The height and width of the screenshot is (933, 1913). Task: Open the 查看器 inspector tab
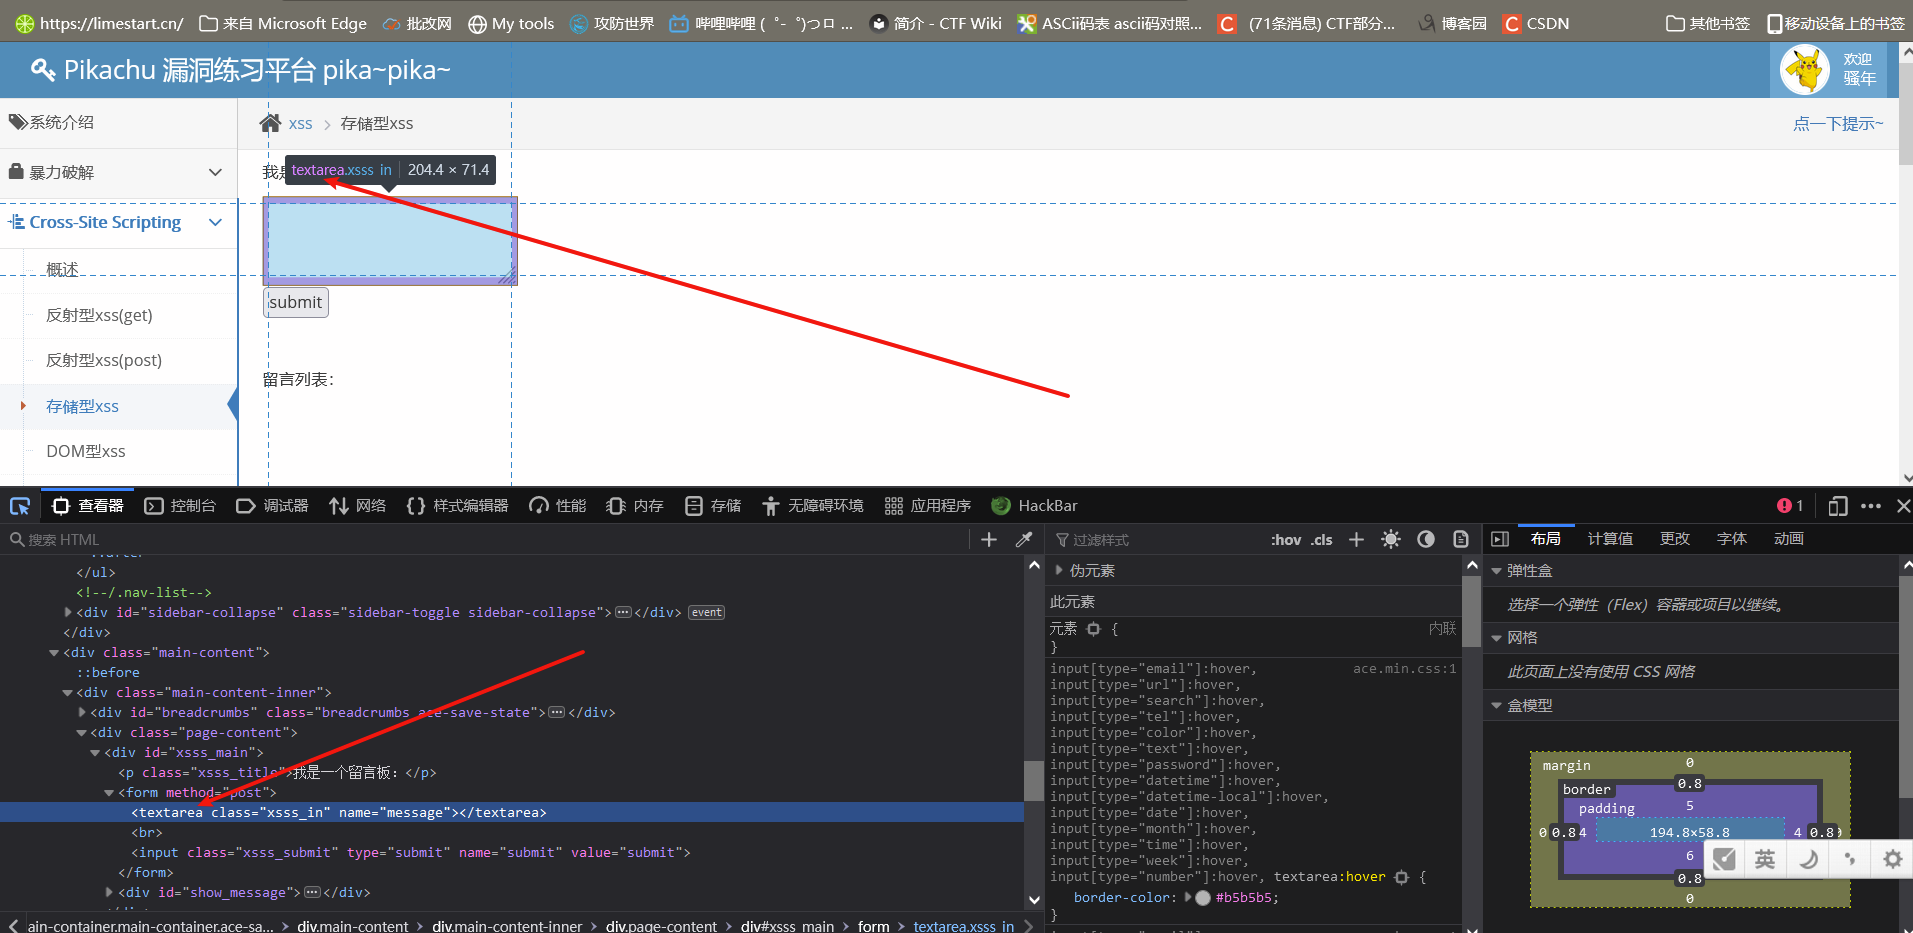click(x=88, y=506)
